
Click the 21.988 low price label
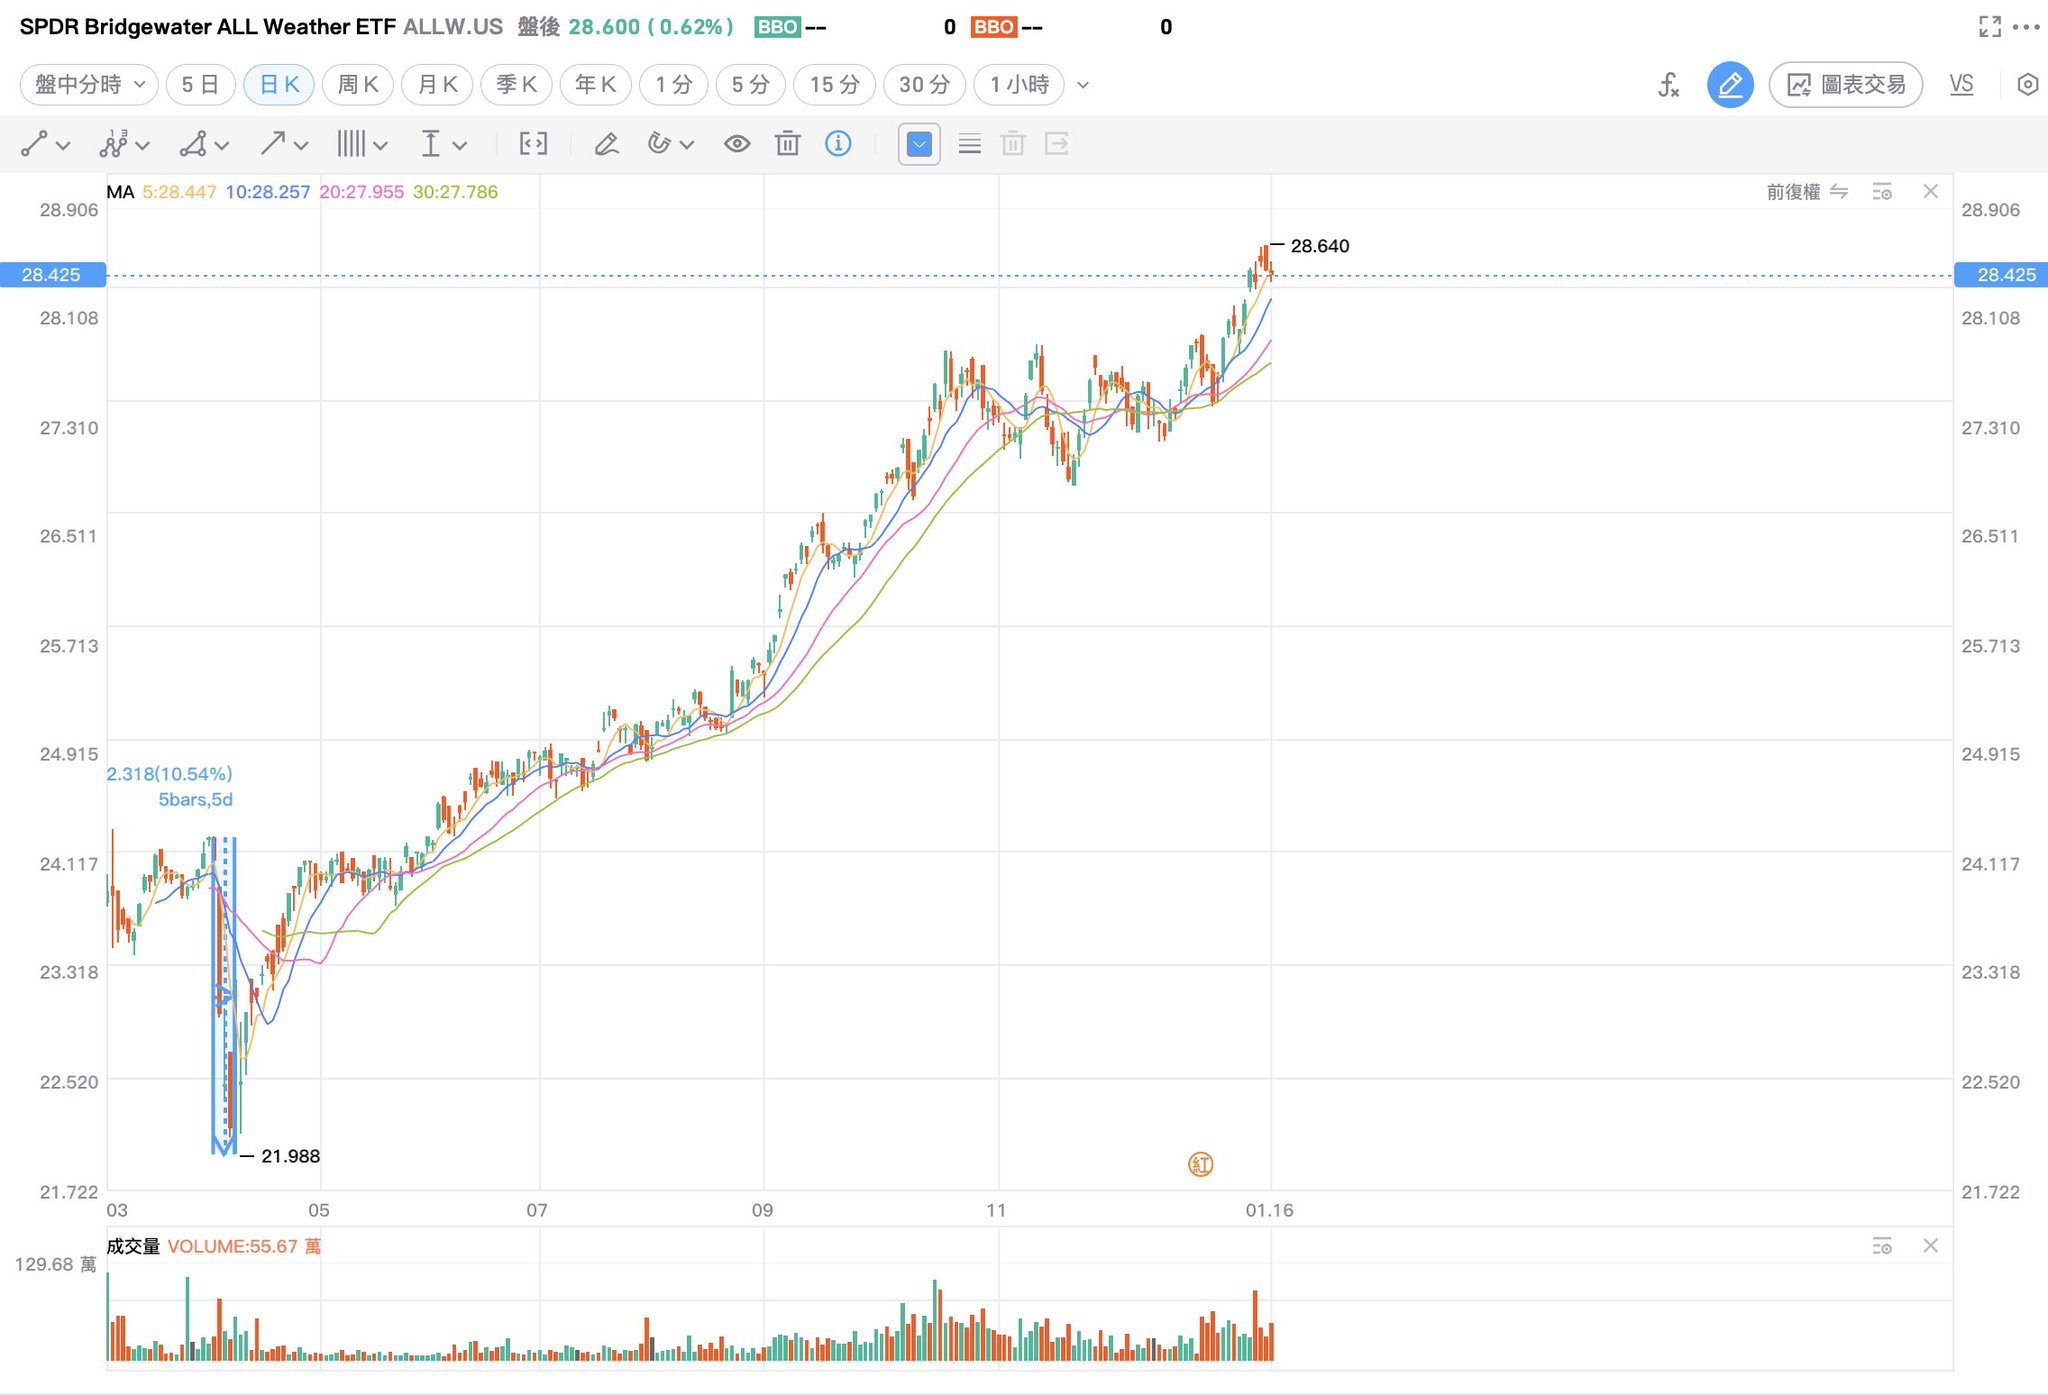291,1156
